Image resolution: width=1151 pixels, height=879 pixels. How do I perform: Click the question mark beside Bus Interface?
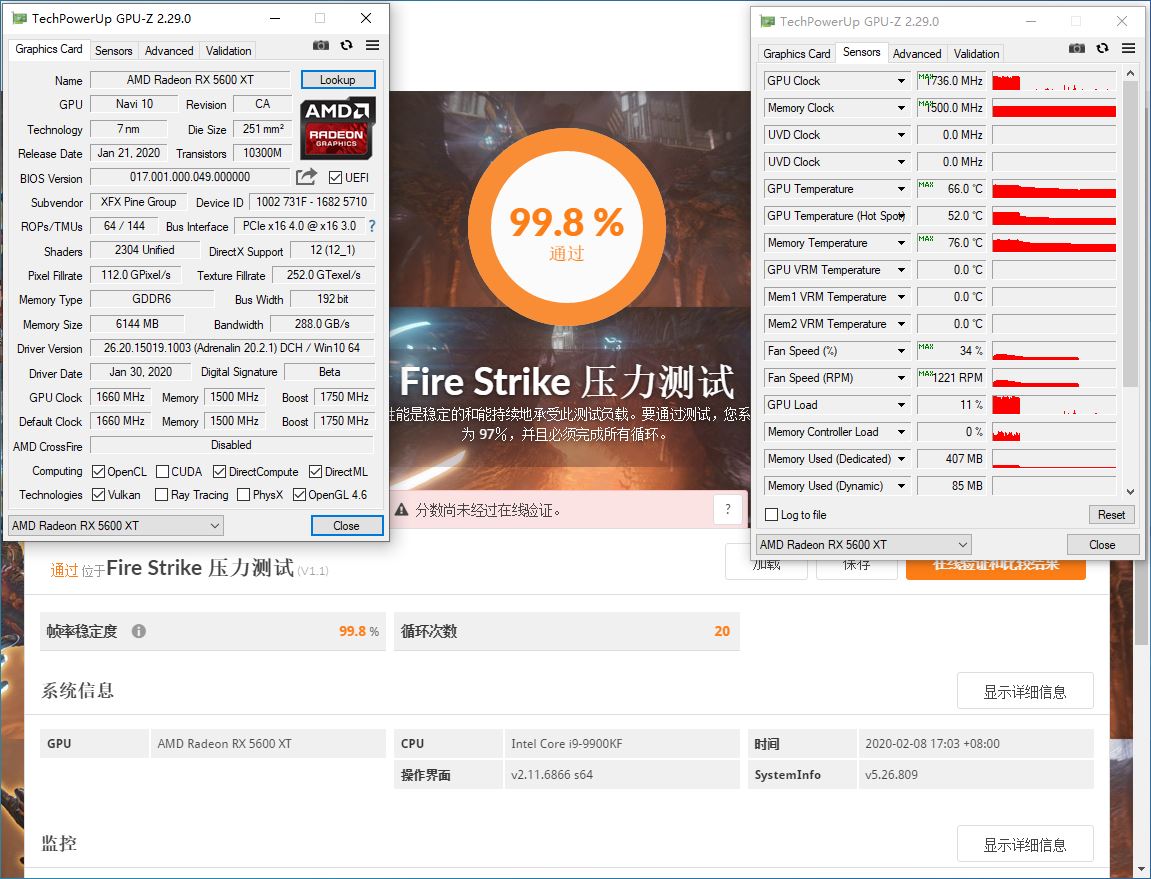coord(370,226)
